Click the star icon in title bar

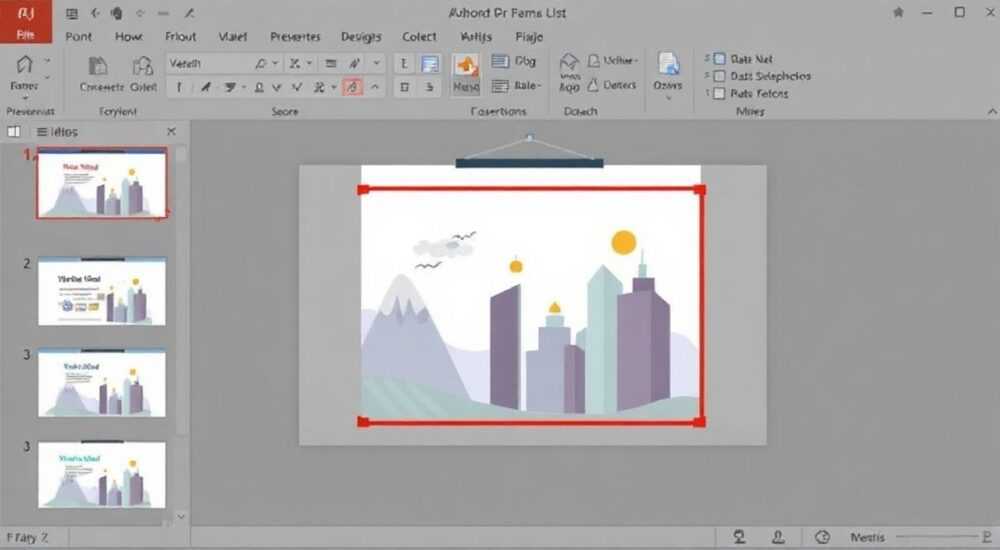[899, 13]
